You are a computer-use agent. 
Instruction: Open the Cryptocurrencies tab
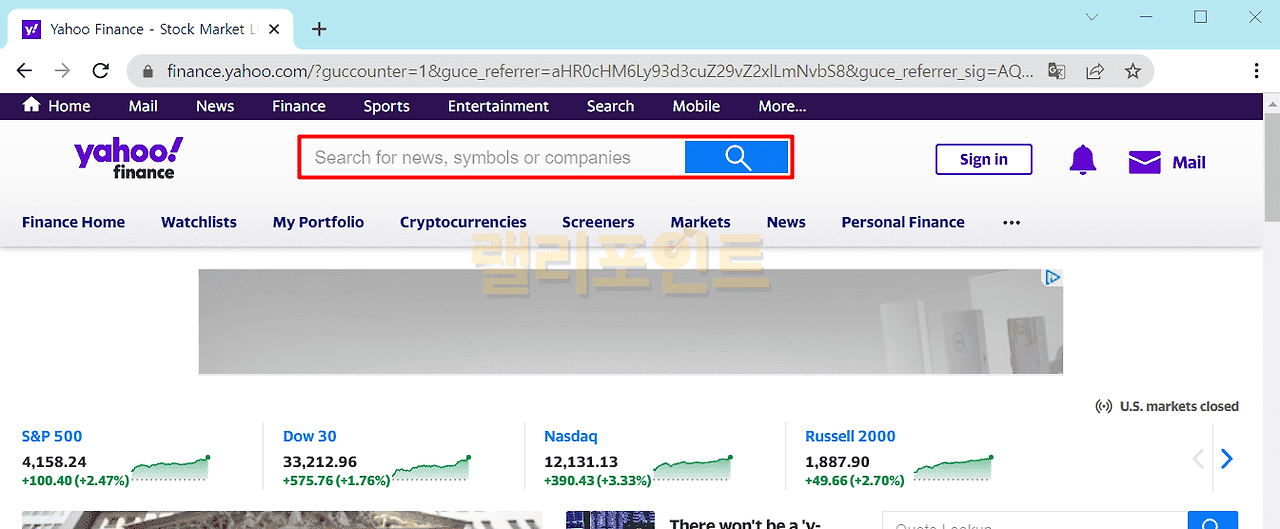463,222
